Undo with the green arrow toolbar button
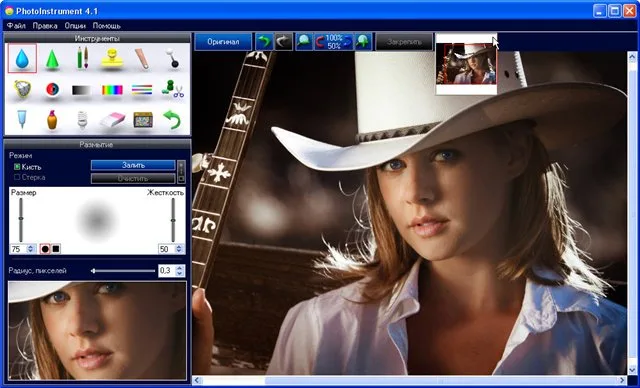 (264, 42)
